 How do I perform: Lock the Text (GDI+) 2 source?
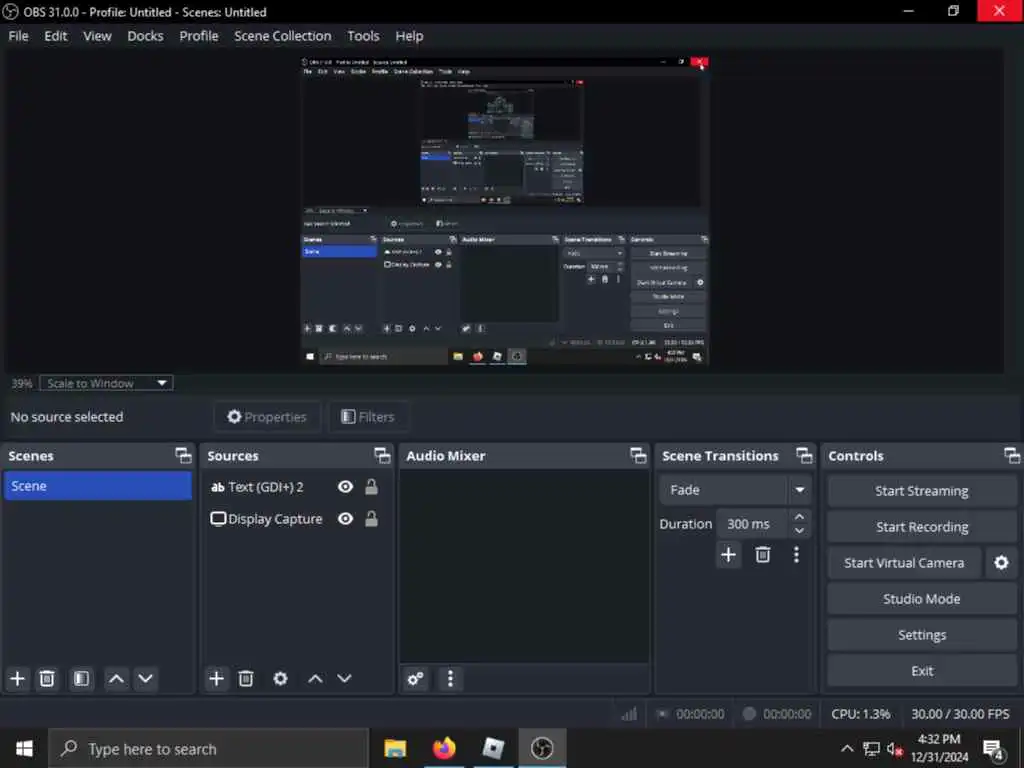coord(372,487)
